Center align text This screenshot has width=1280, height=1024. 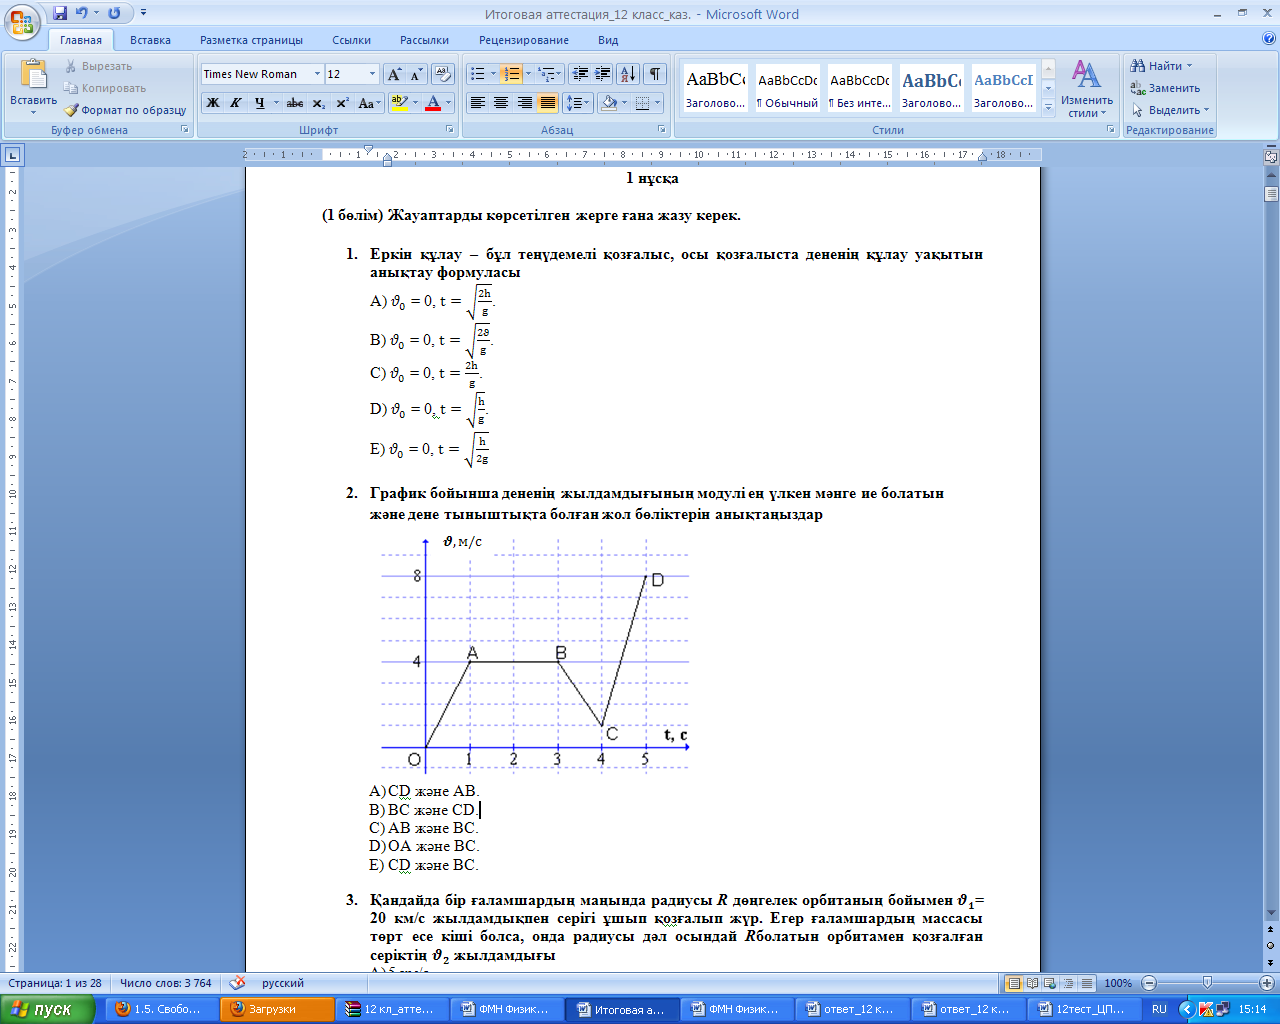pyautogui.click(x=501, y=103)
